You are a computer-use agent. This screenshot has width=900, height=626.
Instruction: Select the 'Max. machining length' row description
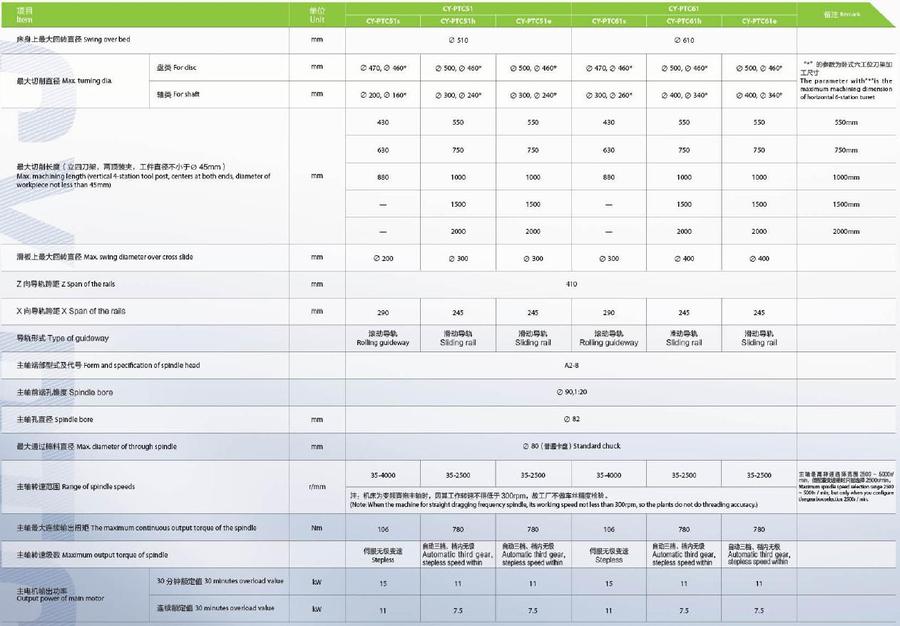(143, 176)
